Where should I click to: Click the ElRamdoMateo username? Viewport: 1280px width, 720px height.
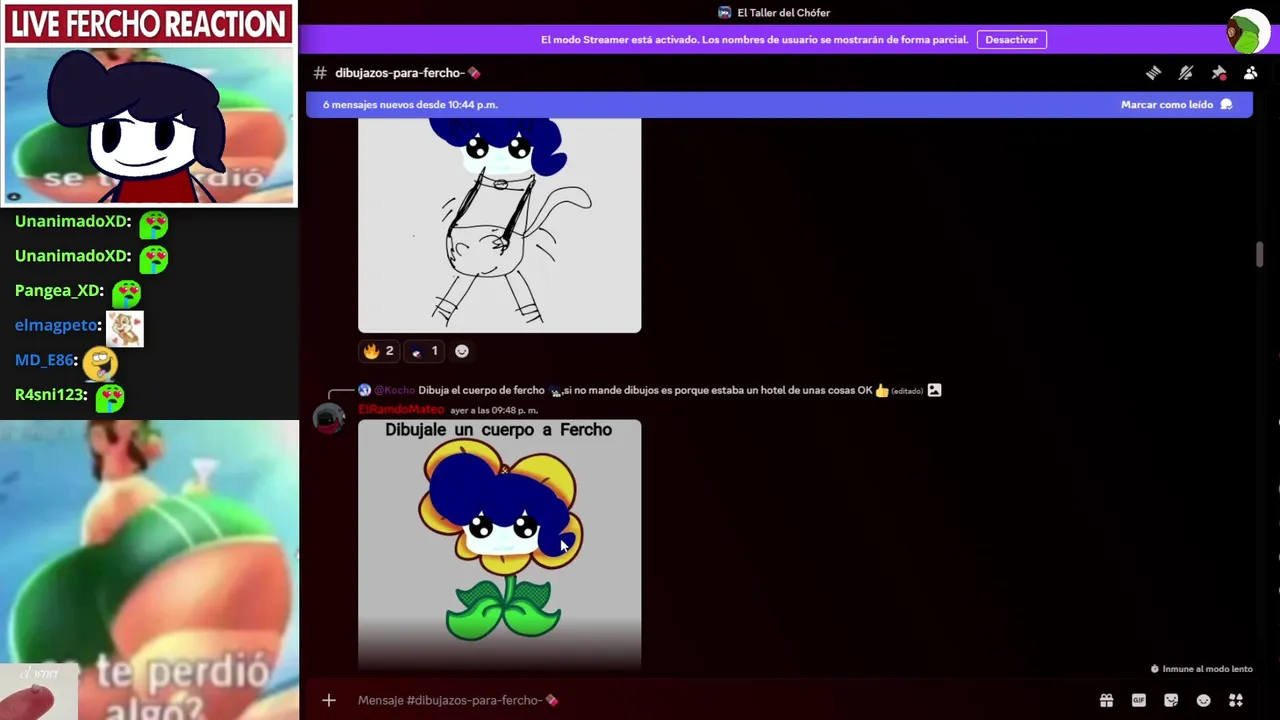(401, 410)
